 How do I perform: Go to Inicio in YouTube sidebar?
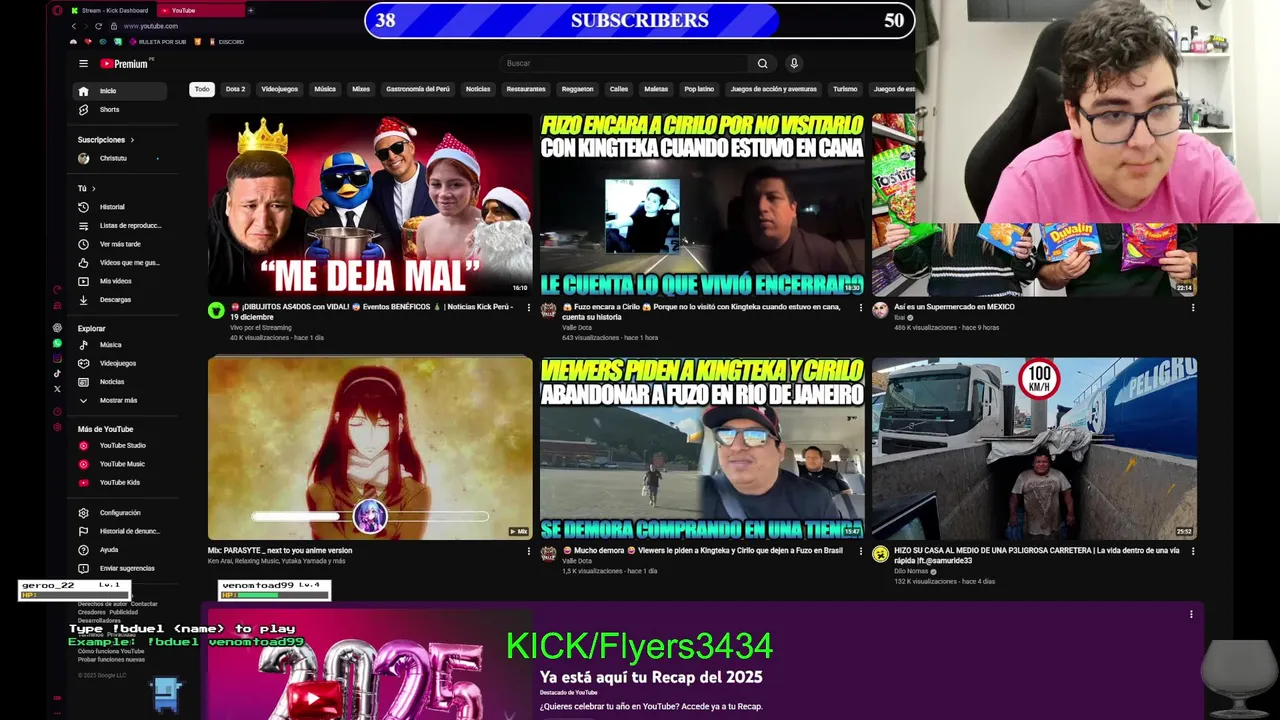tap(119, 91)
